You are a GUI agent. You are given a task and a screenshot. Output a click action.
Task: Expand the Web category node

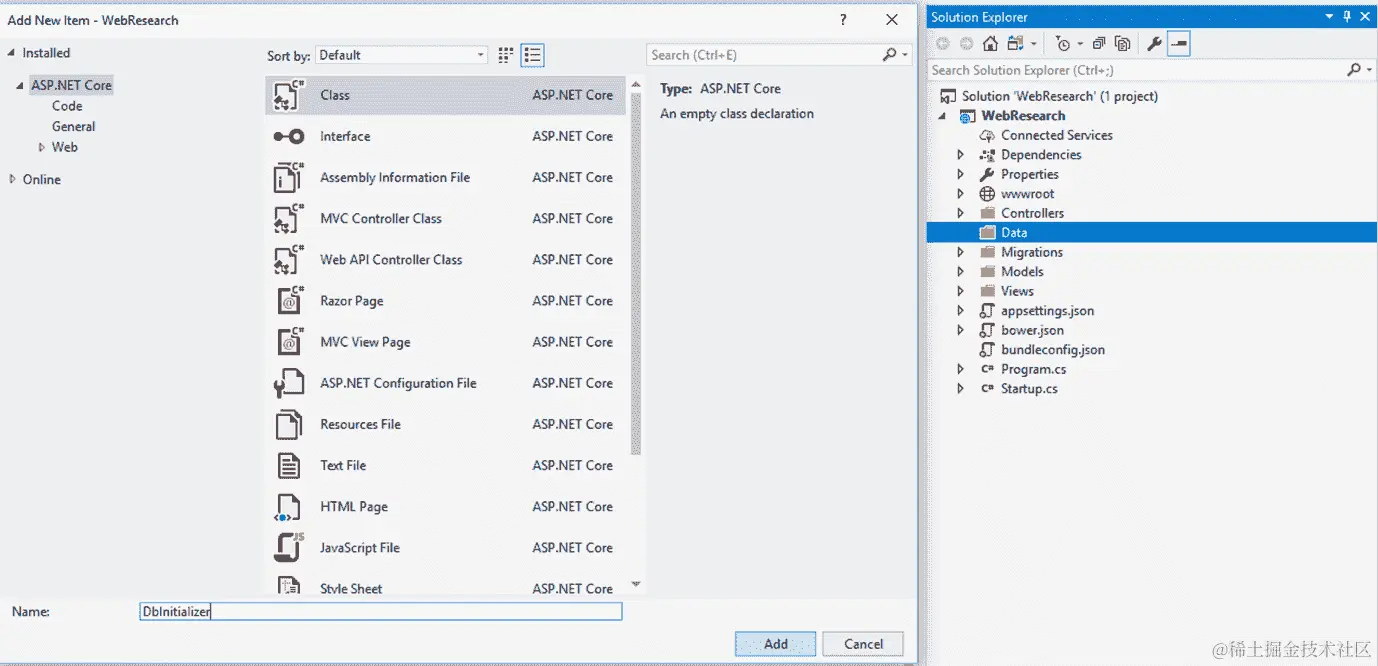tap(41, 147)
